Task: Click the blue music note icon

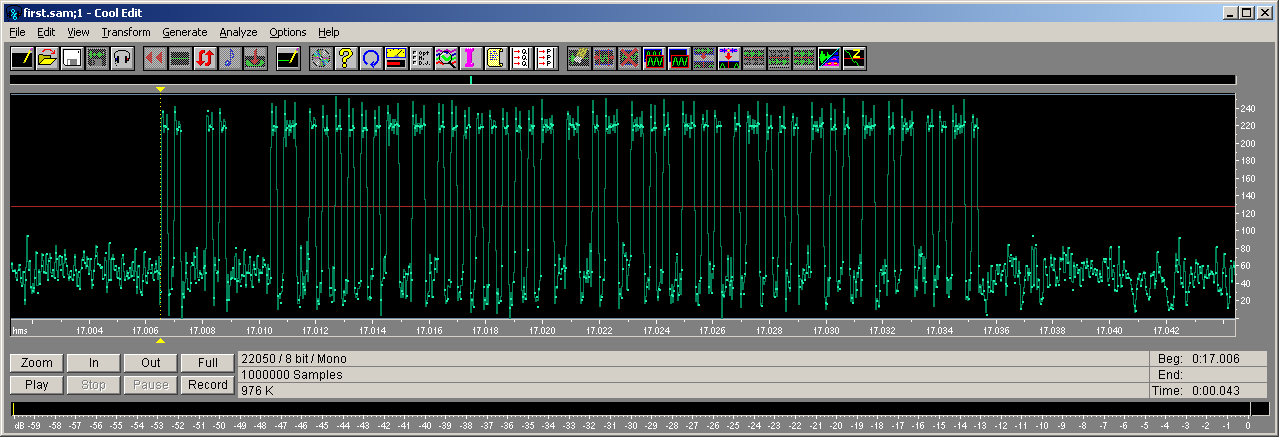Action: [230, 58]
